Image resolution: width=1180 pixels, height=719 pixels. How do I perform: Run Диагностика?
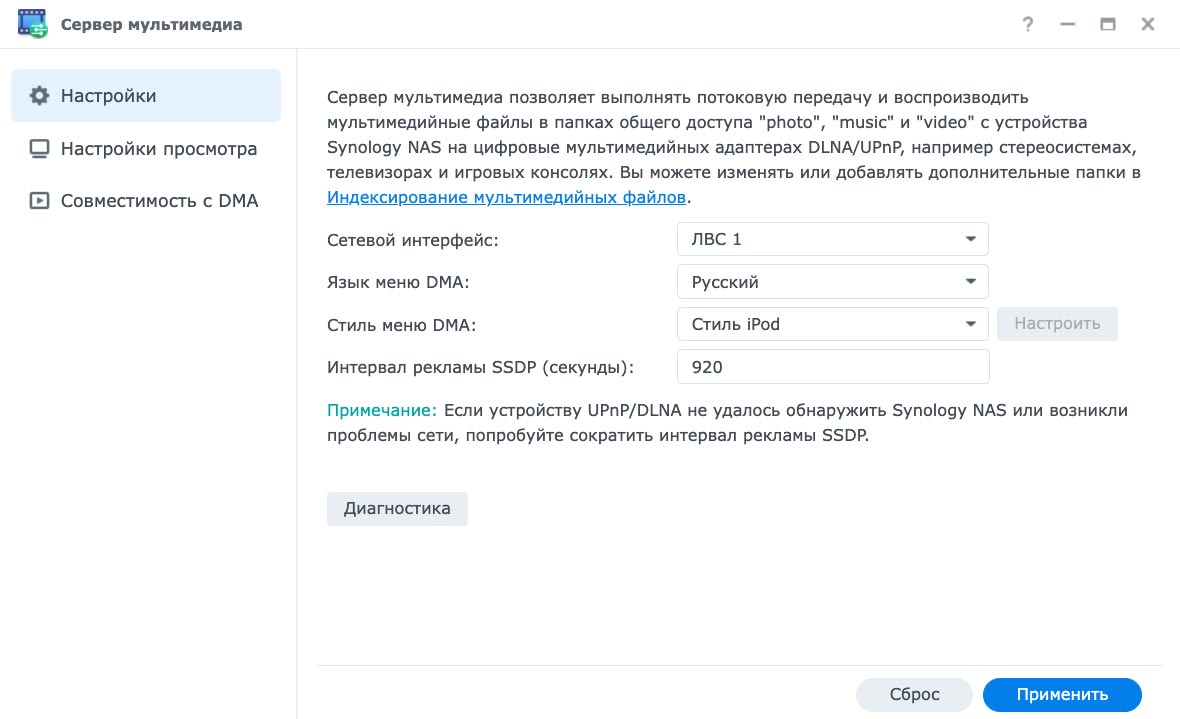pos(397,509)
